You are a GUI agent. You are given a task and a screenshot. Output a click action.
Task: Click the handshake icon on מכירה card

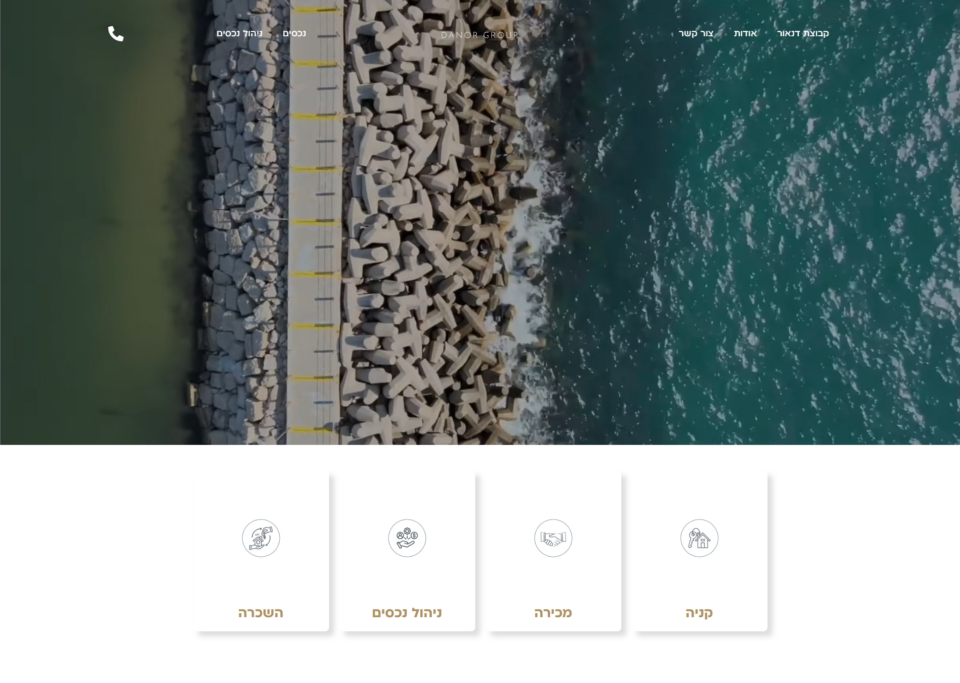[x=553, y=538]
